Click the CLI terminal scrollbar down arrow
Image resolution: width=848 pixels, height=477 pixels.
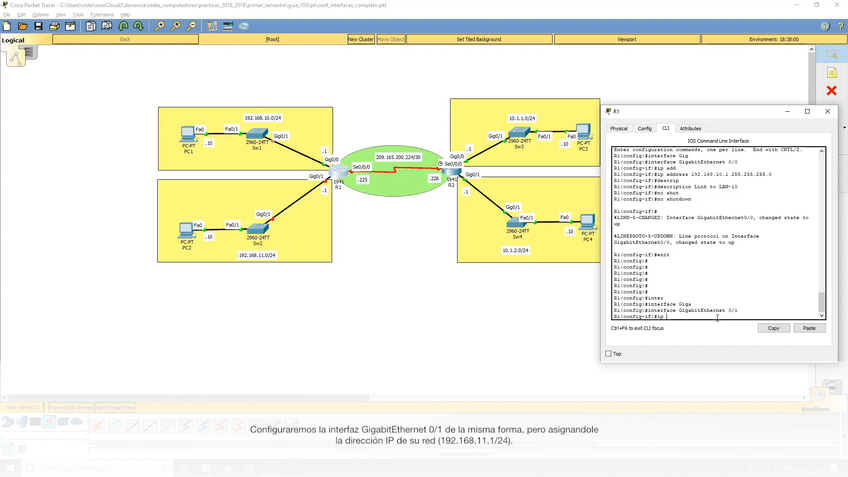[x=822, y=316]
